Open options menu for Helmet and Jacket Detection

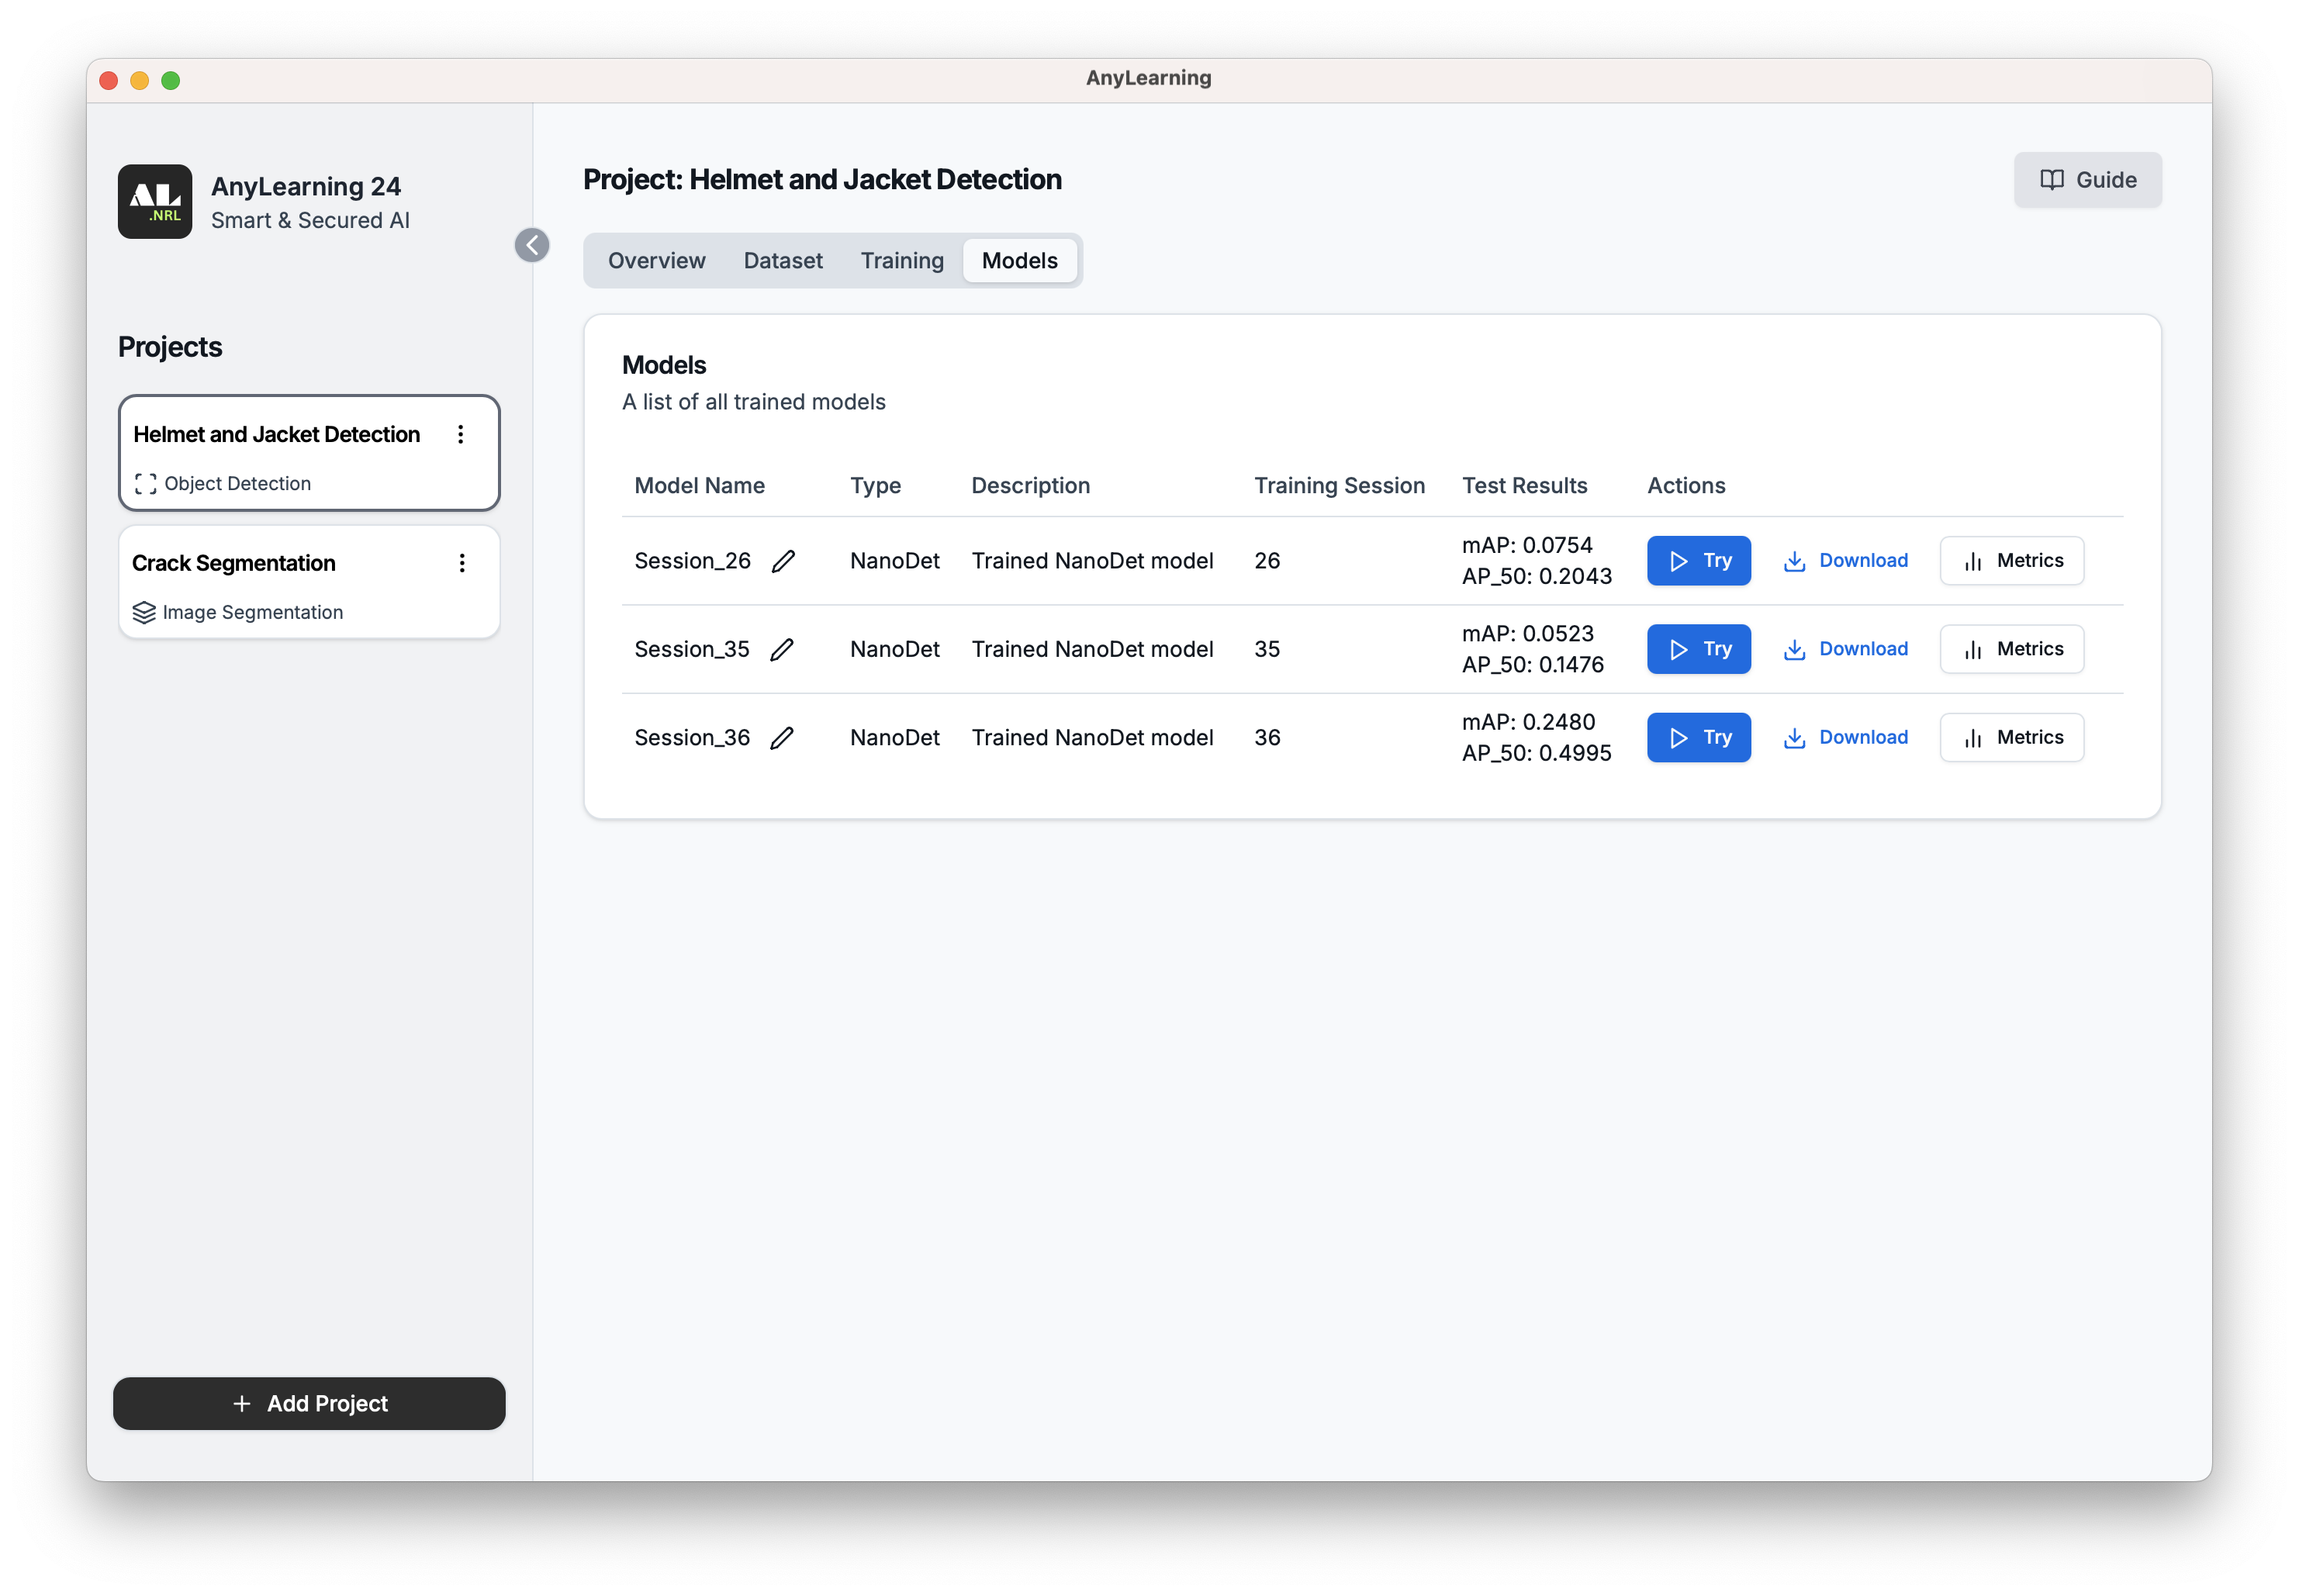(x=461, y=435)
